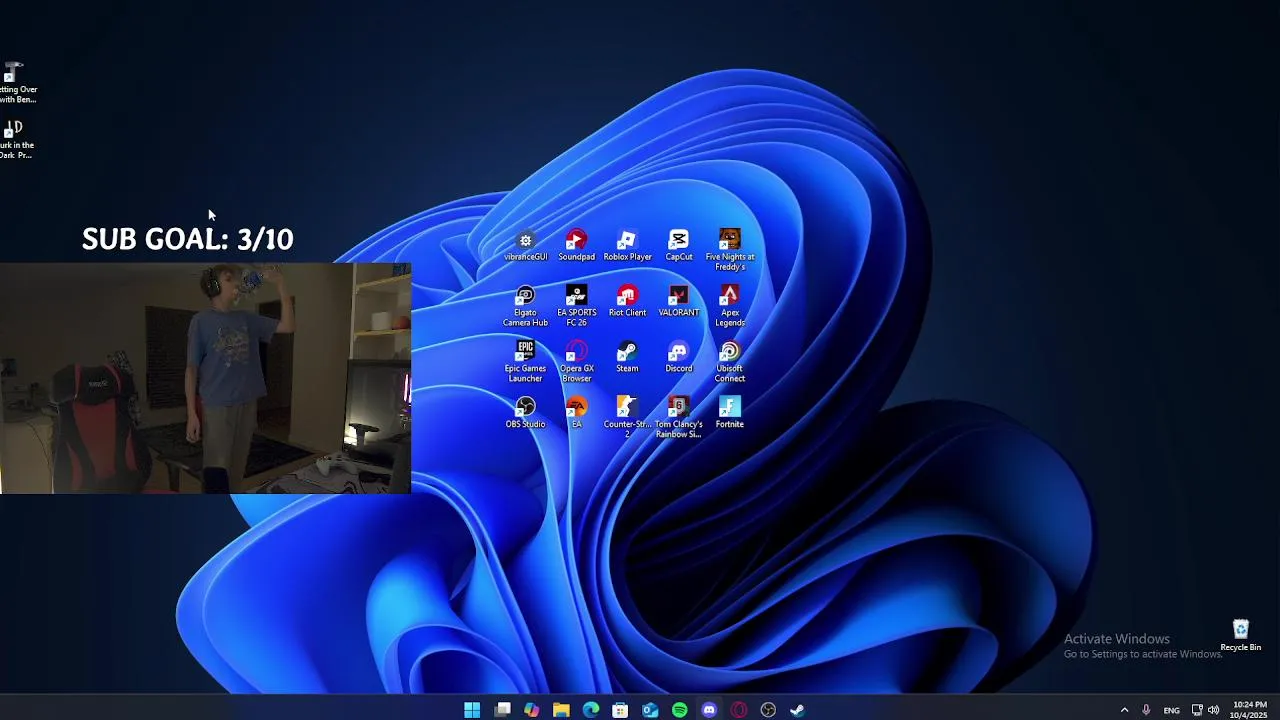Select the Roblox Player shortcut
This screenshot has width=1280, height=720.
pyautogui.click(x=627, y=246)
